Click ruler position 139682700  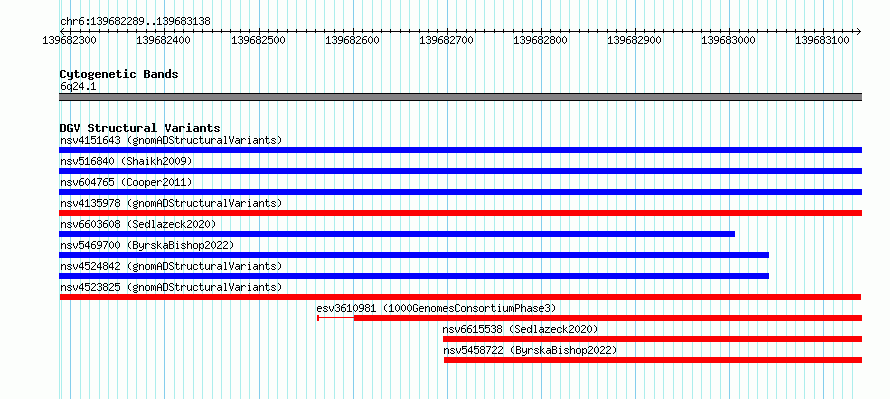[x=446, y=40]
